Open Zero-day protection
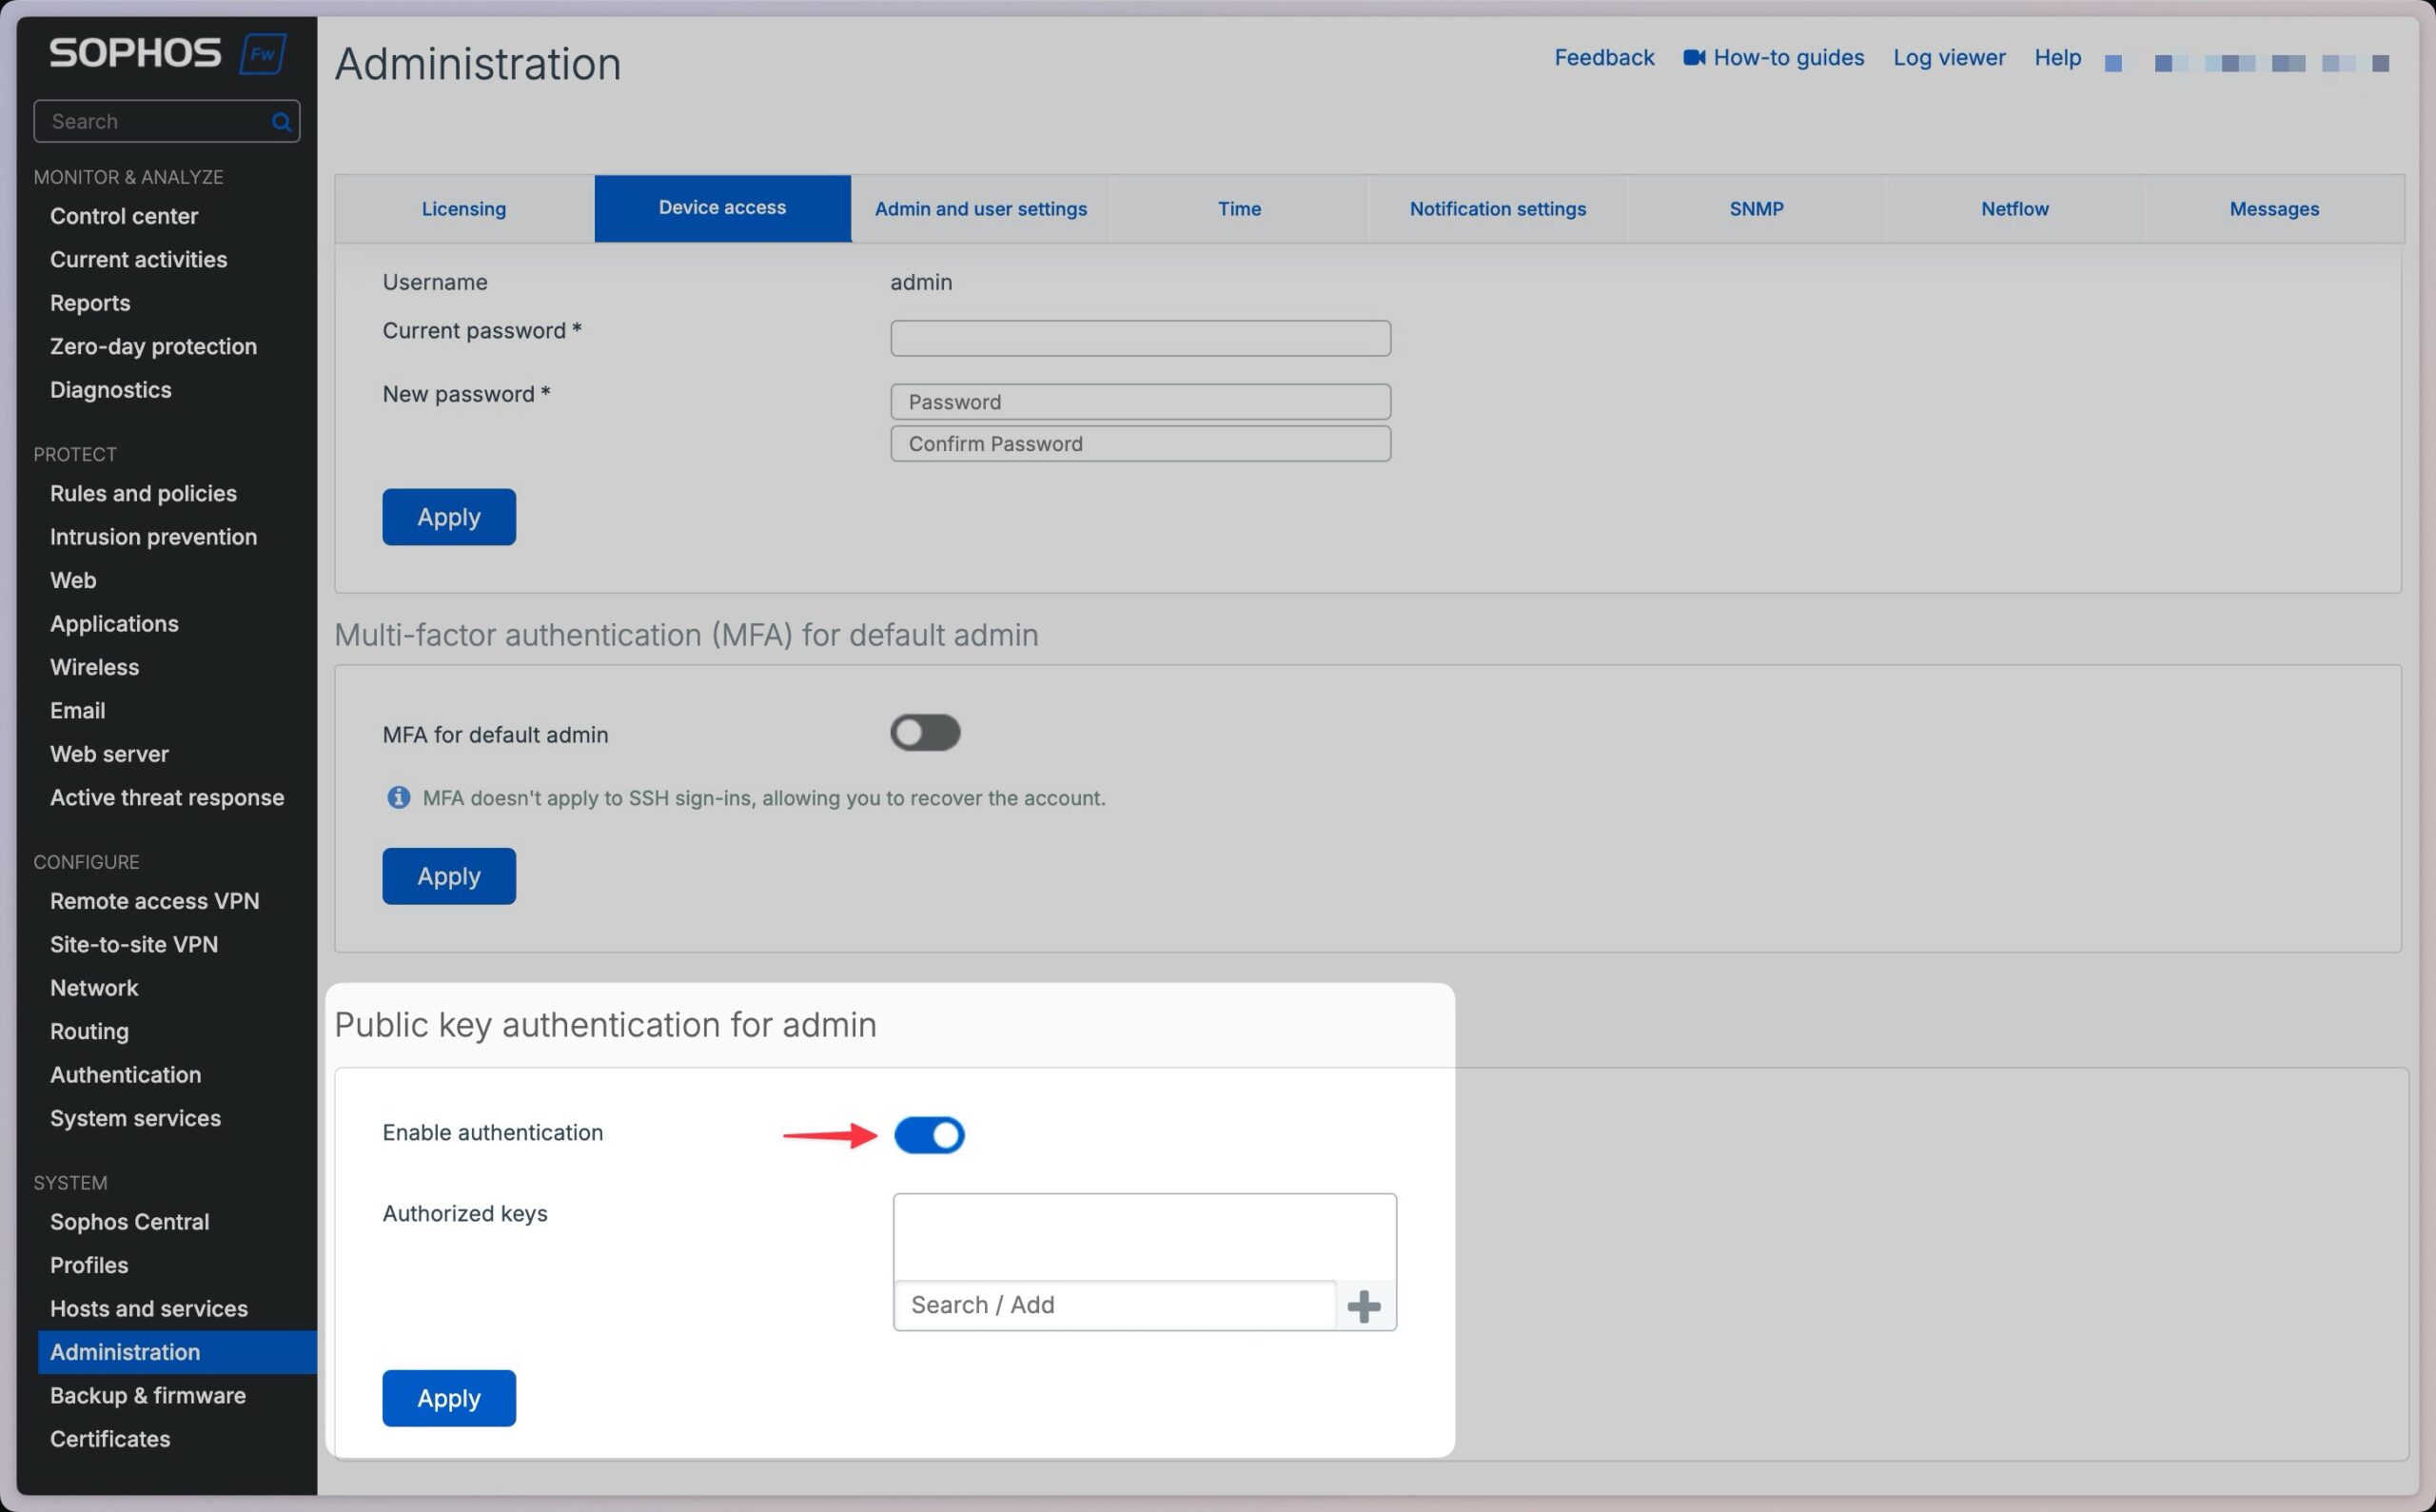Image resolution: width=2436 pixels, height=1512 pixels. click(153, 347)
